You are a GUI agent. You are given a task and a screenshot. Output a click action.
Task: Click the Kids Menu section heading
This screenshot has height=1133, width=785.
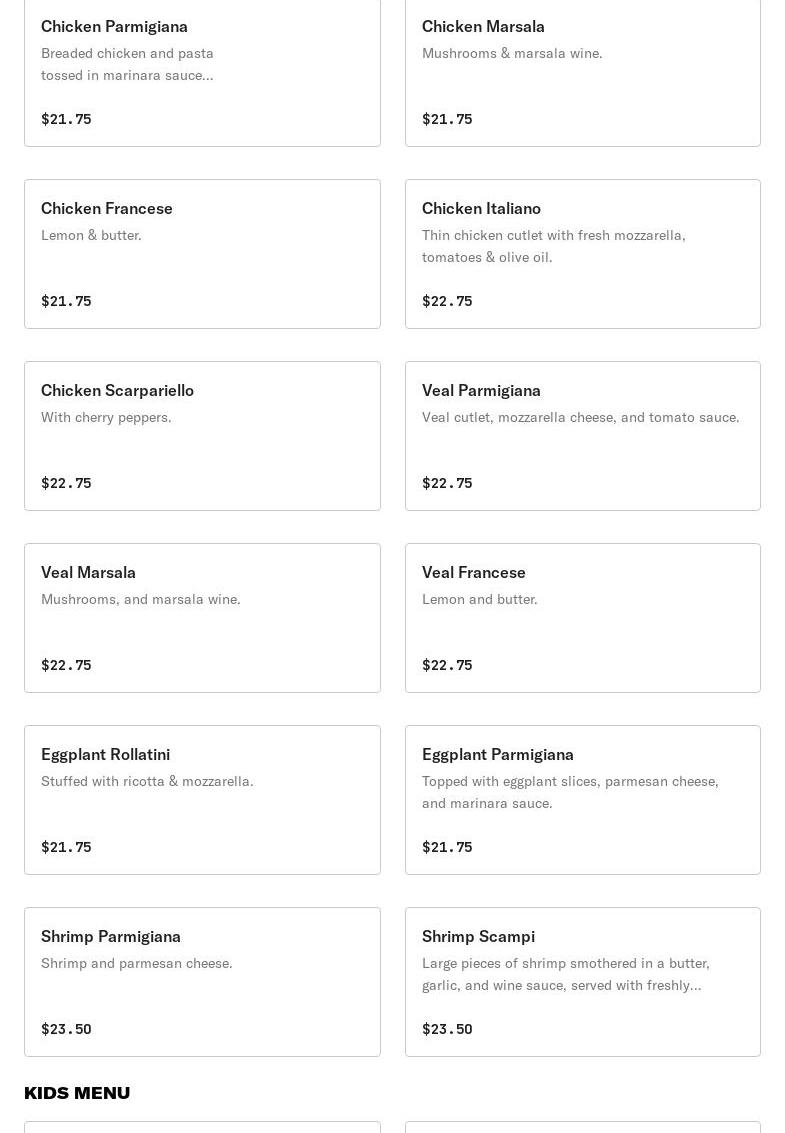[77, 1092]
